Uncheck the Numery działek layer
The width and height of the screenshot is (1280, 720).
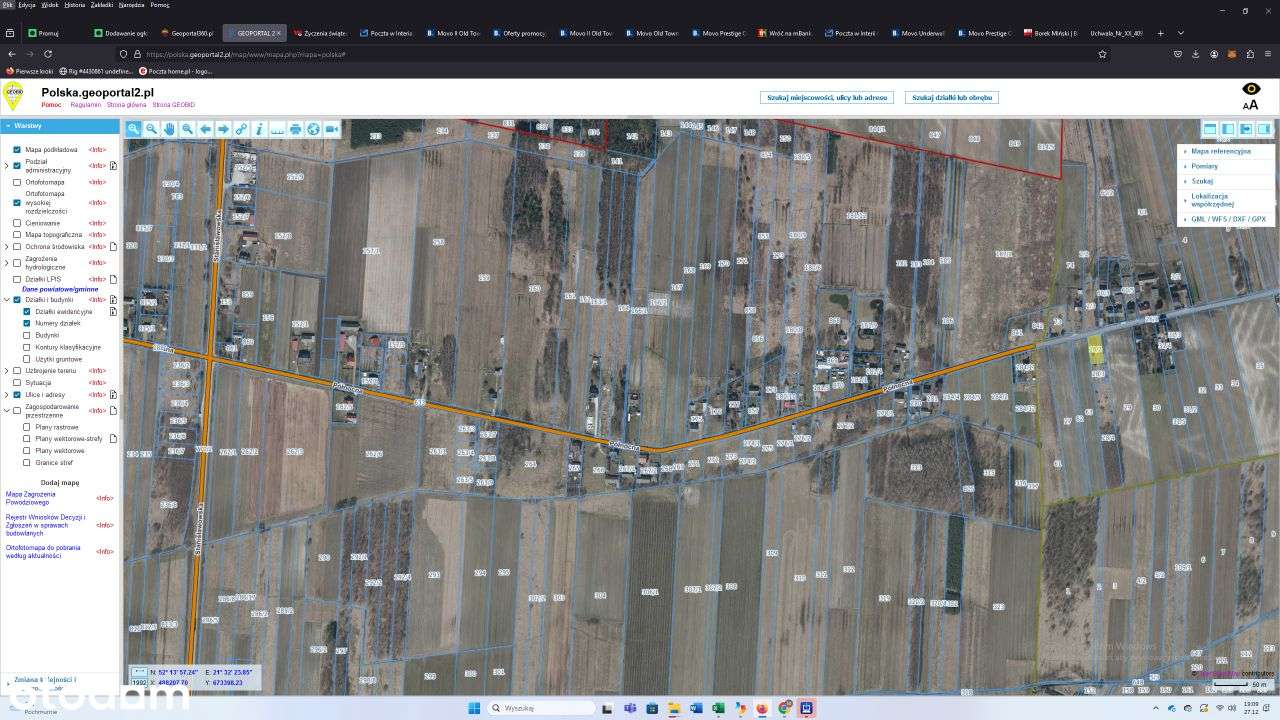pyautogui.click(x=27, y=323)
